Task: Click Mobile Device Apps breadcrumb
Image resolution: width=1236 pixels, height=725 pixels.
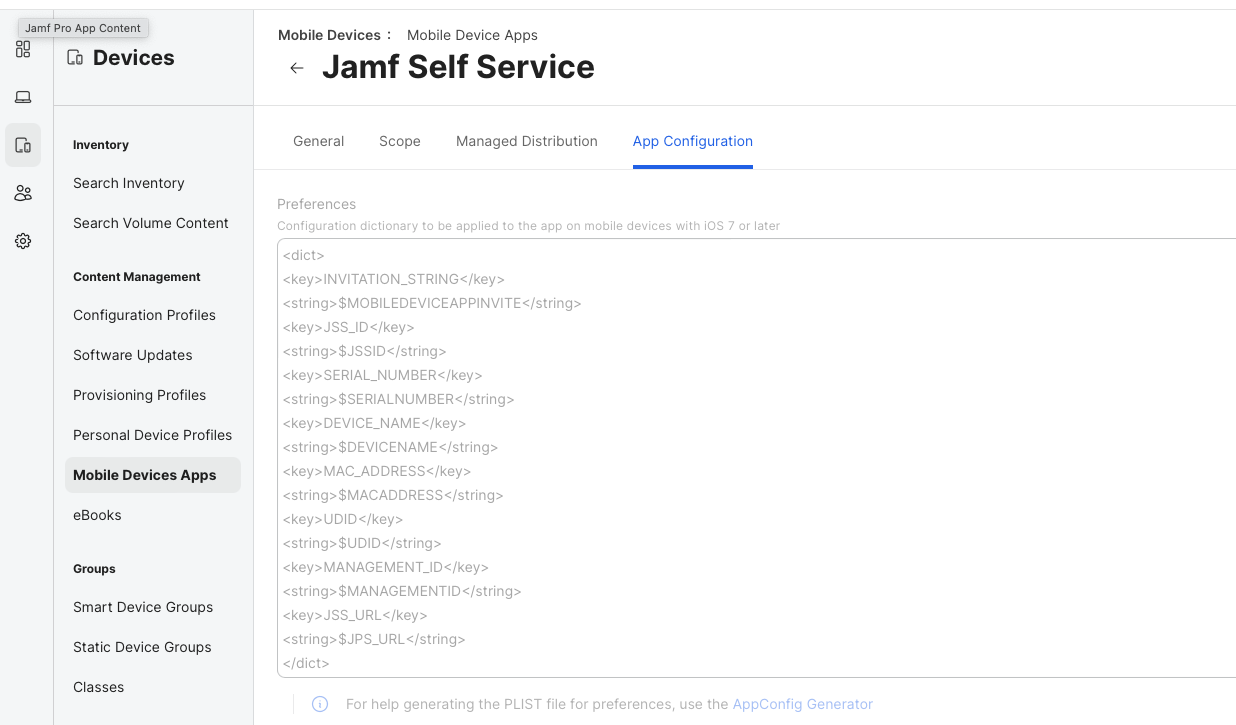Action: [x=472, y=35]
